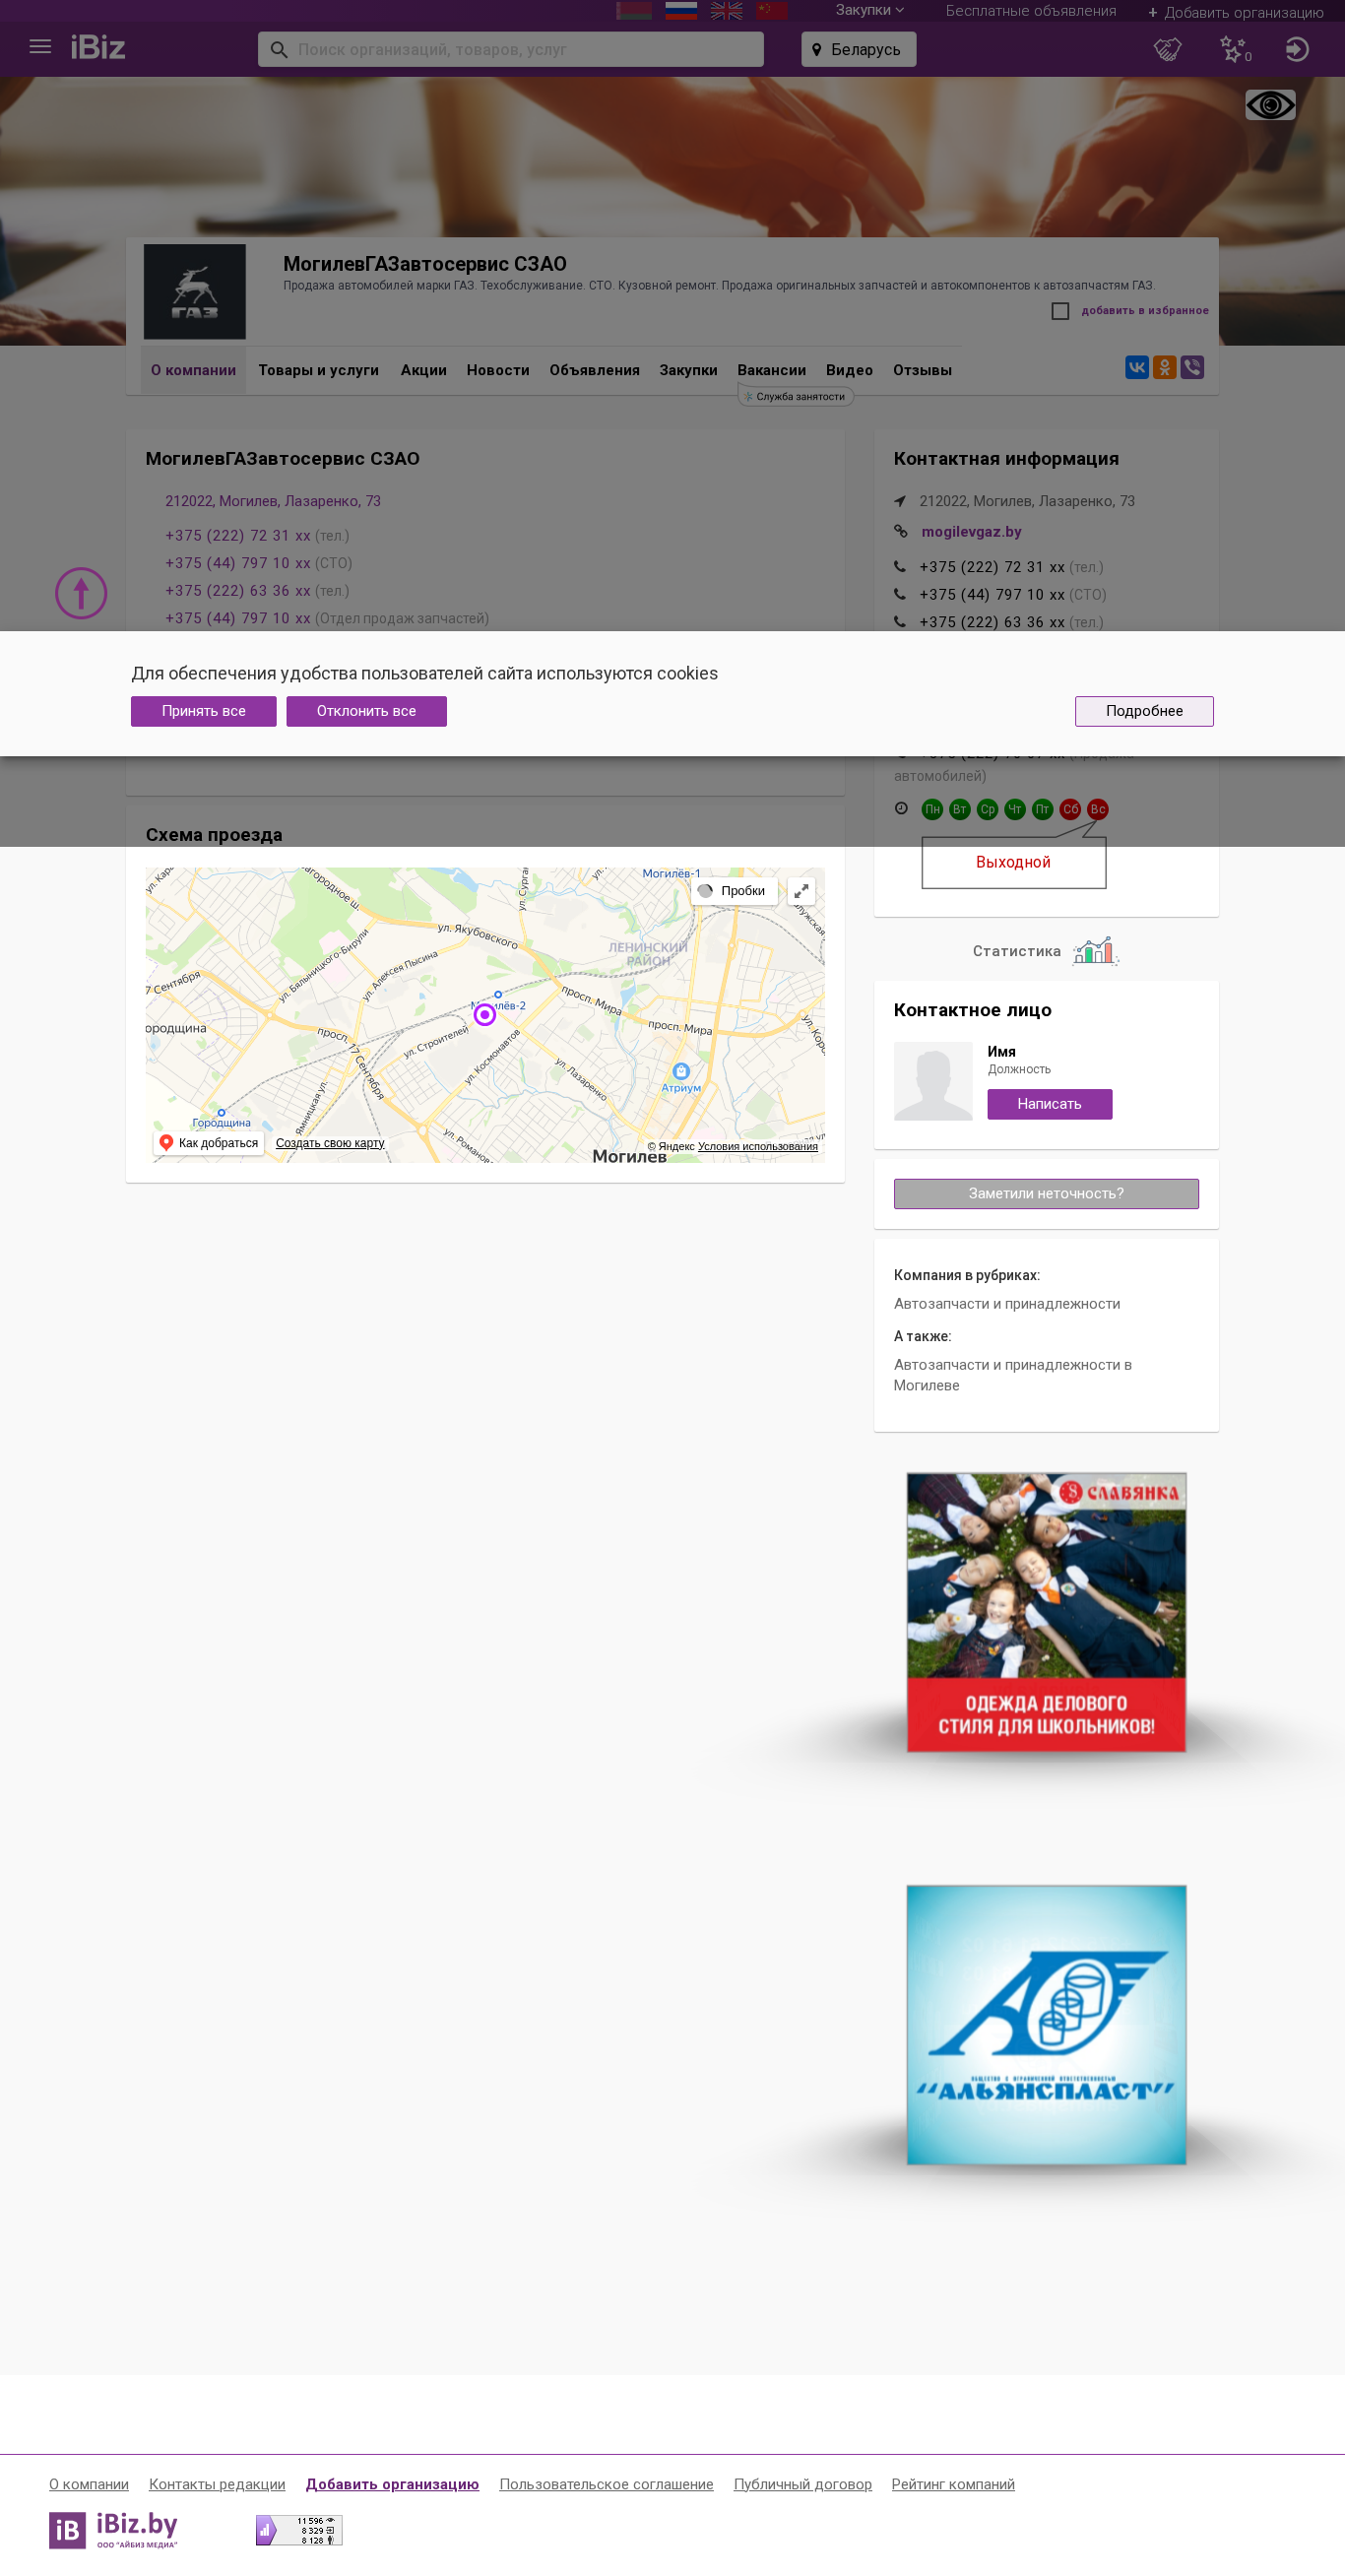Accept all cookies with Принять все

click(x=203, y=711)
